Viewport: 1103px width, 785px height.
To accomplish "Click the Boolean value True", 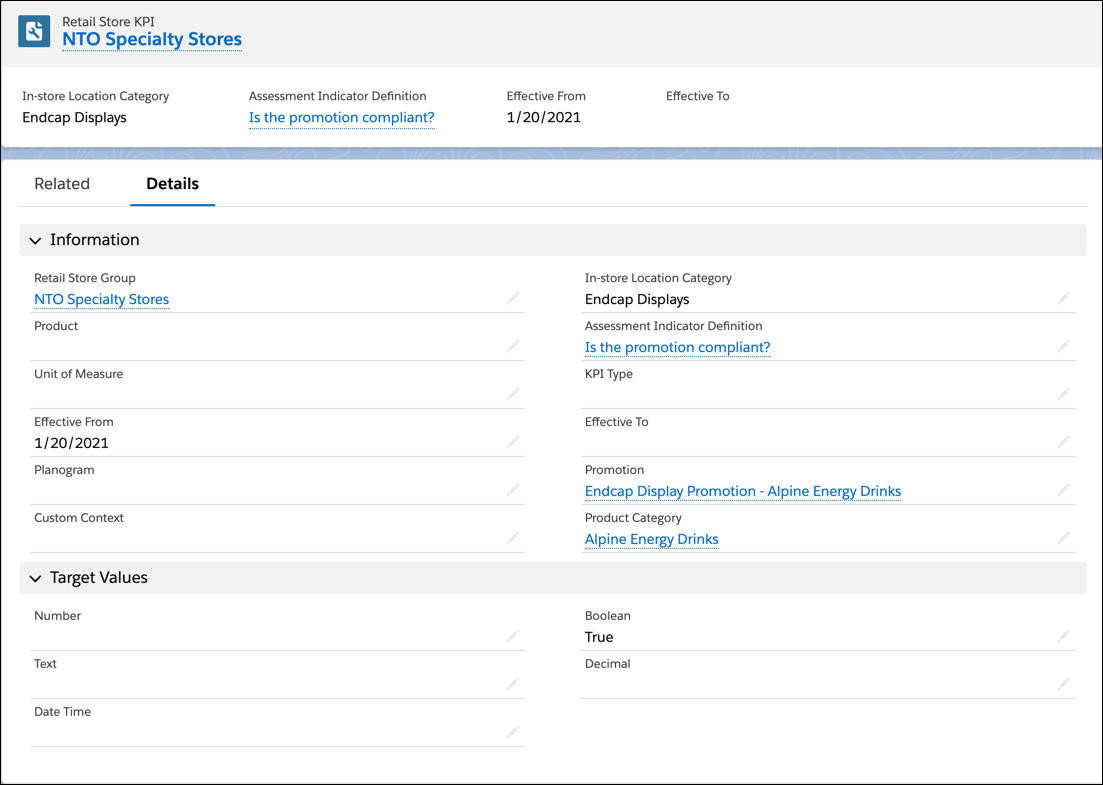I will pos(599,637).
